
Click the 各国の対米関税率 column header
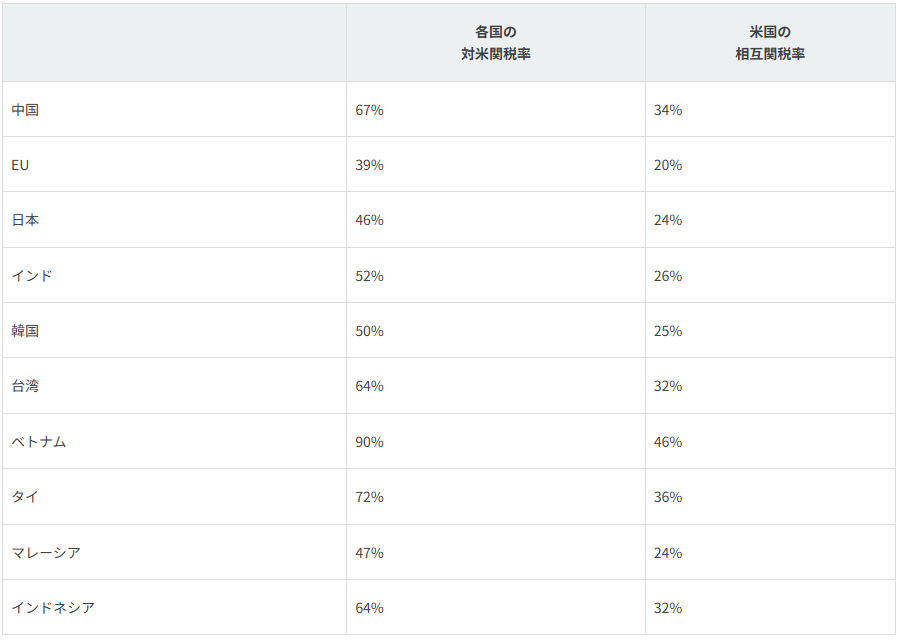pyautogui.click(x=496, y=43)
